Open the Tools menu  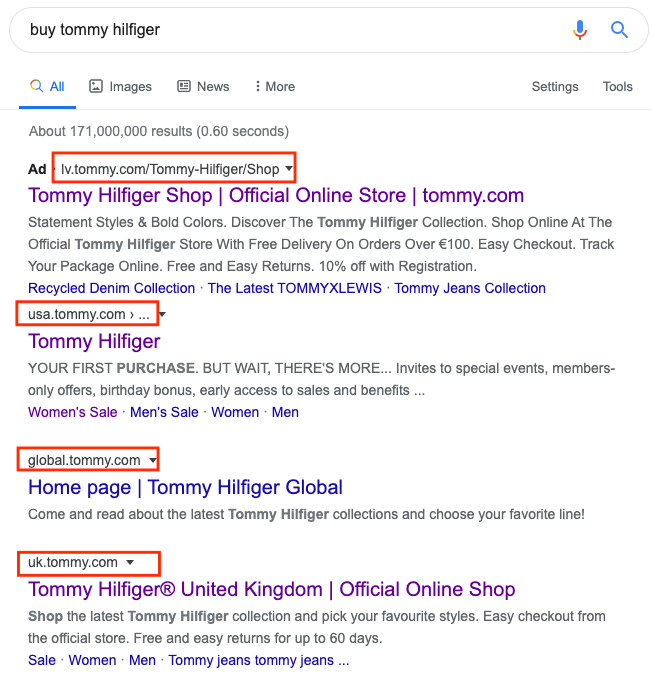(617, 86)
